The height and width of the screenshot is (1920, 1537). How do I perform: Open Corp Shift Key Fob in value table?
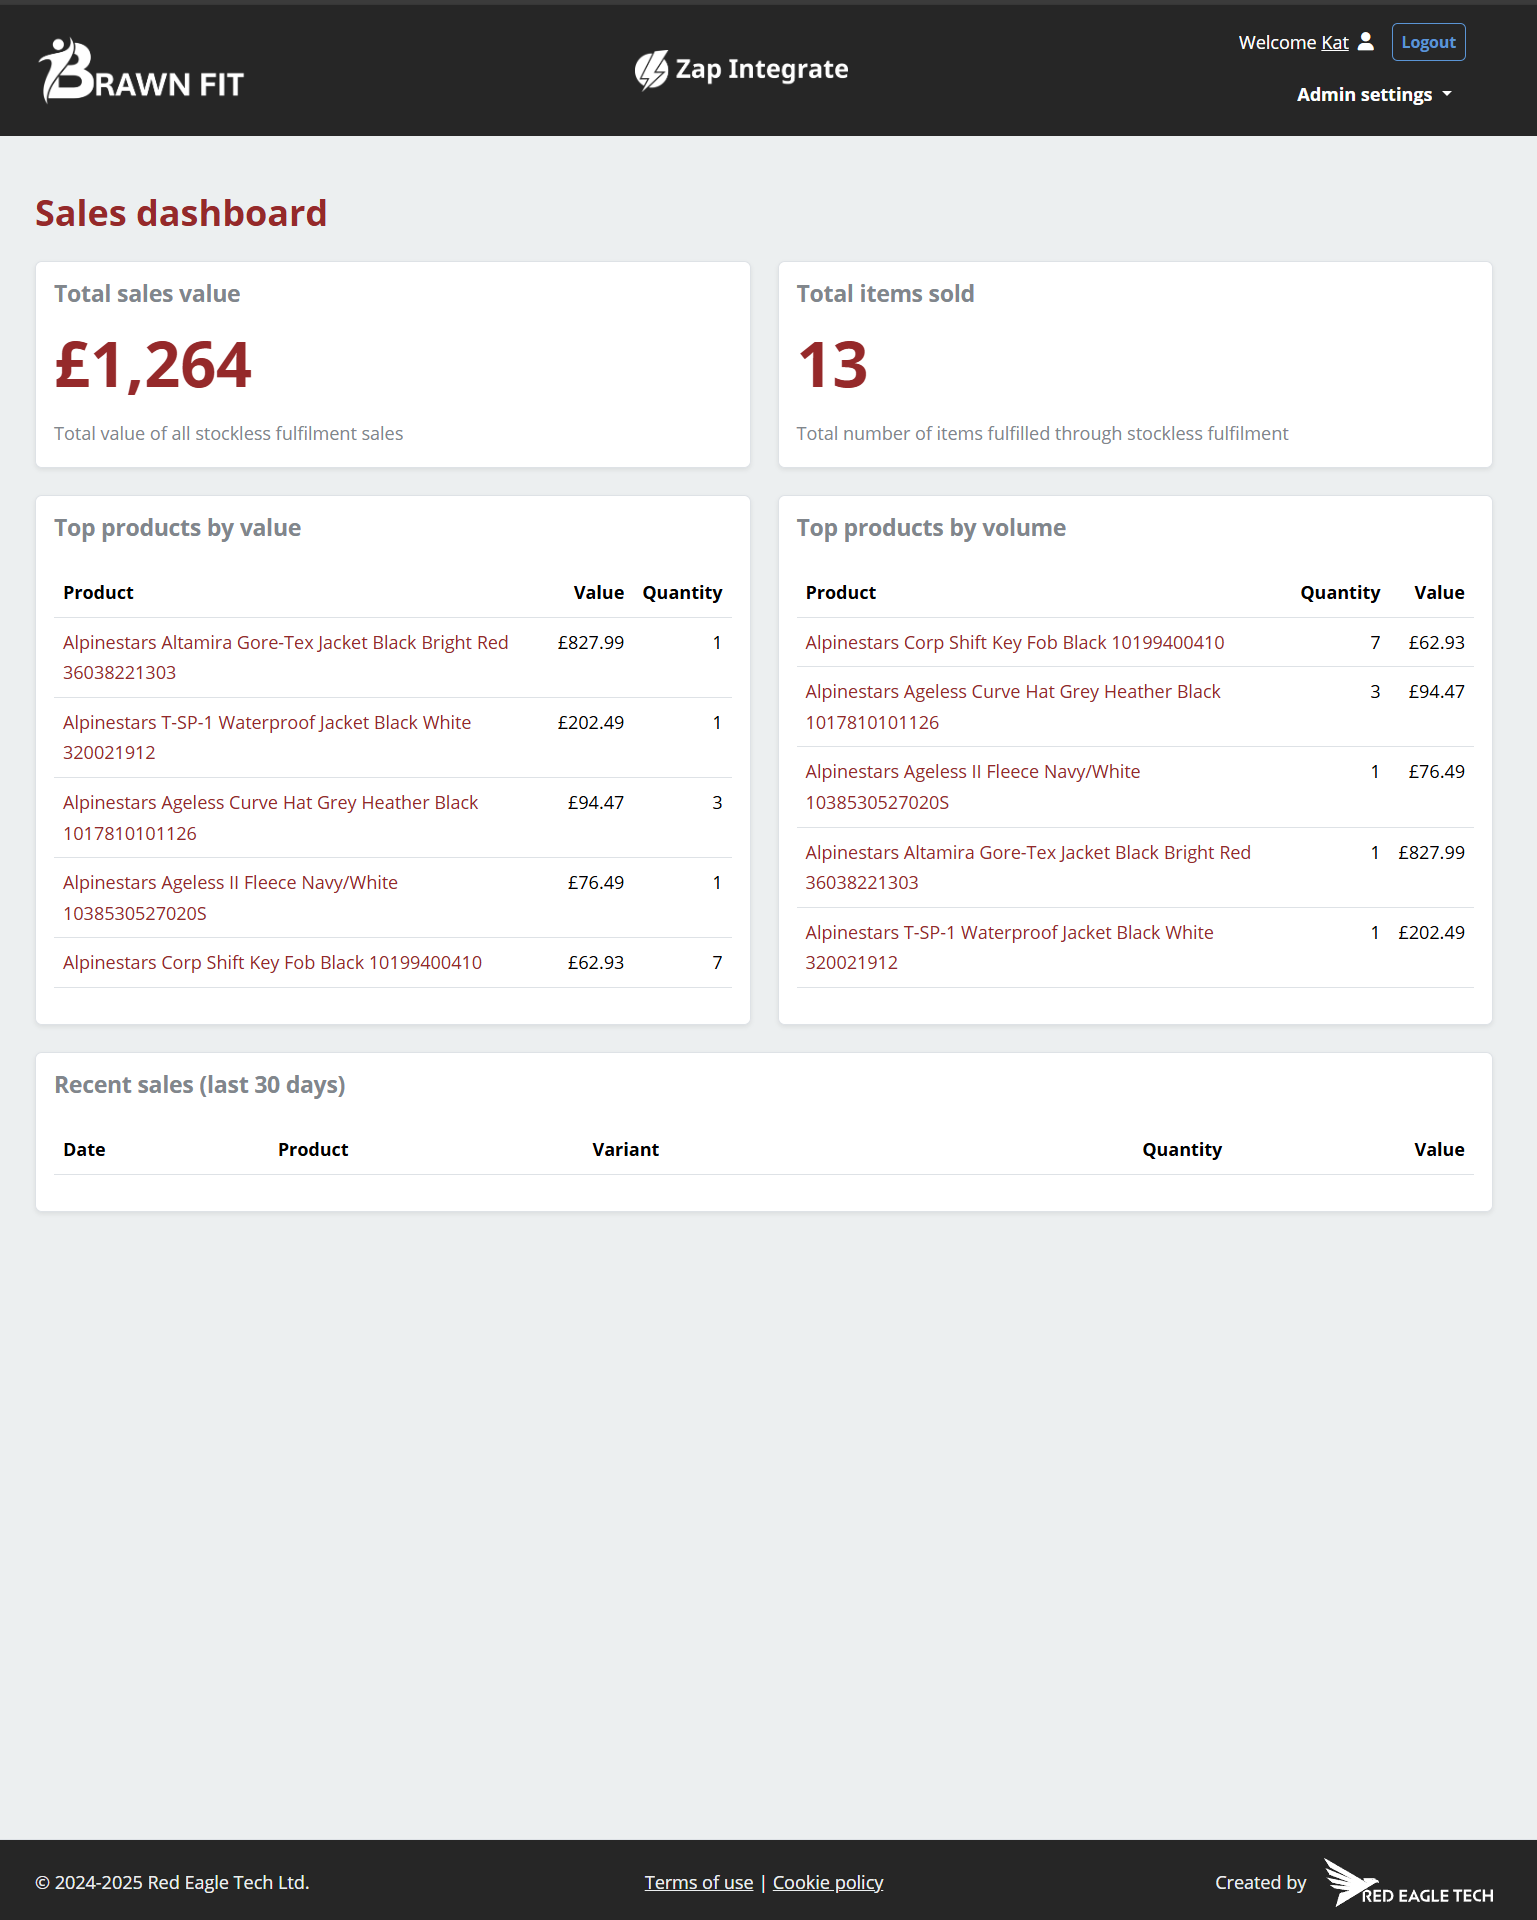coord(272,963)
